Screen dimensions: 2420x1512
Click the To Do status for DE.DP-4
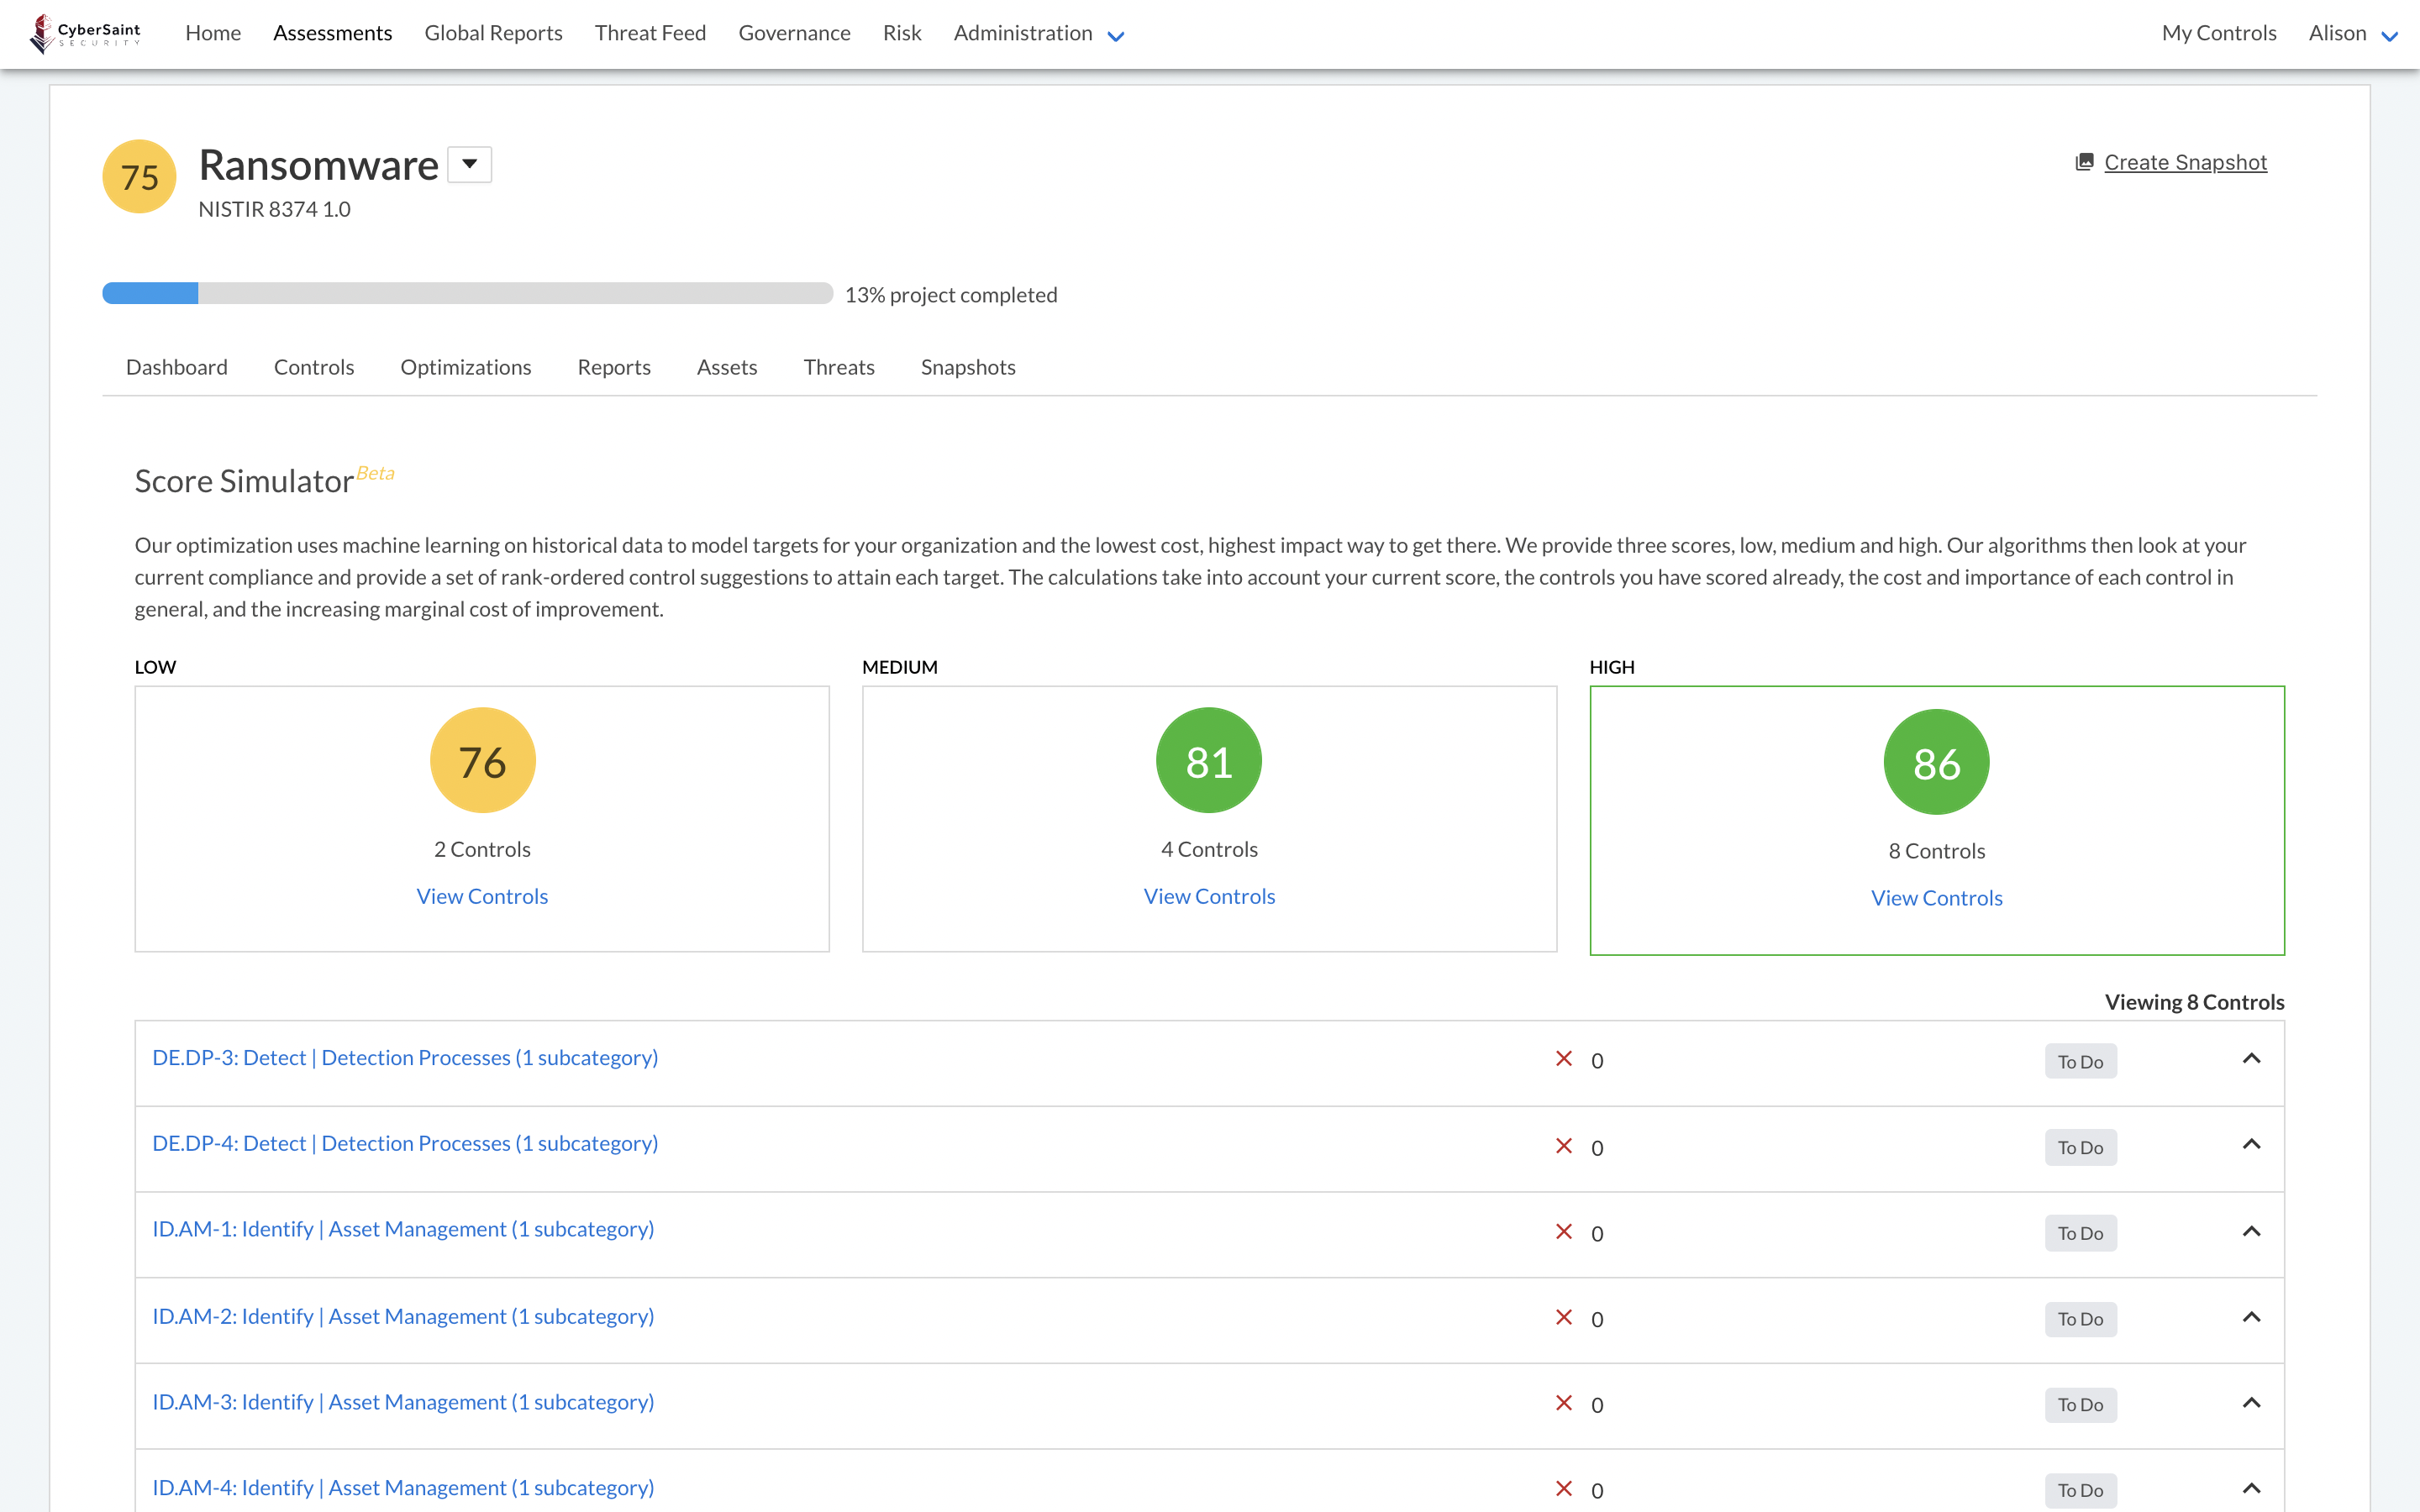2080,1148
